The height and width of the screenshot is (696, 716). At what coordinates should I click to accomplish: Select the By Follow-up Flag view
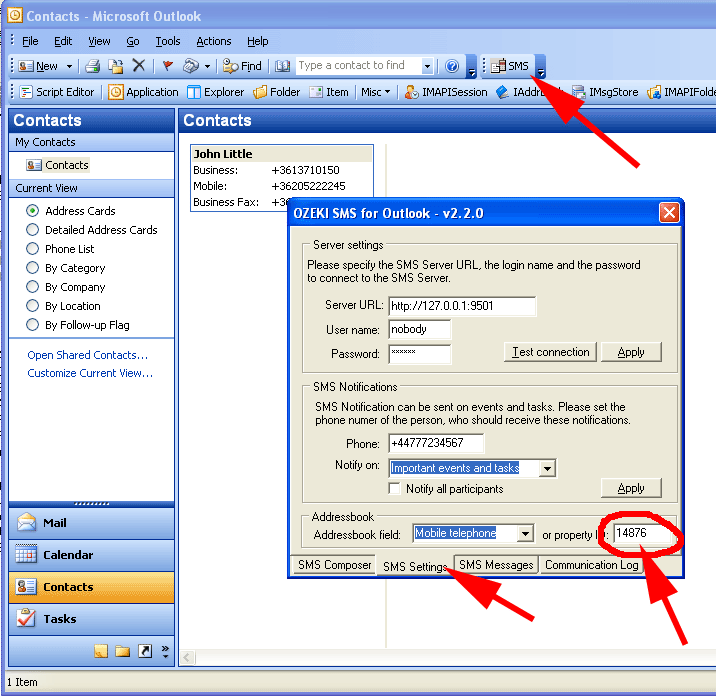tap(78, 325)
